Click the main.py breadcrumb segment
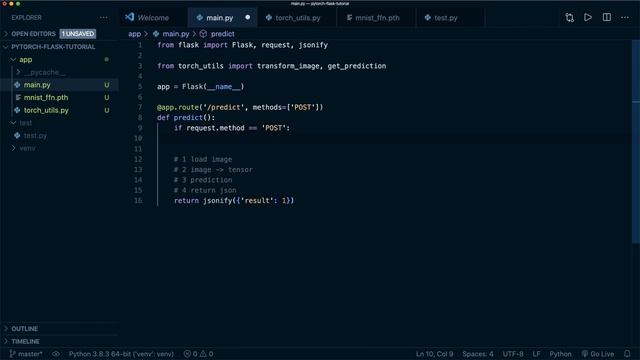The image size is (640, 360). [176, 34]
